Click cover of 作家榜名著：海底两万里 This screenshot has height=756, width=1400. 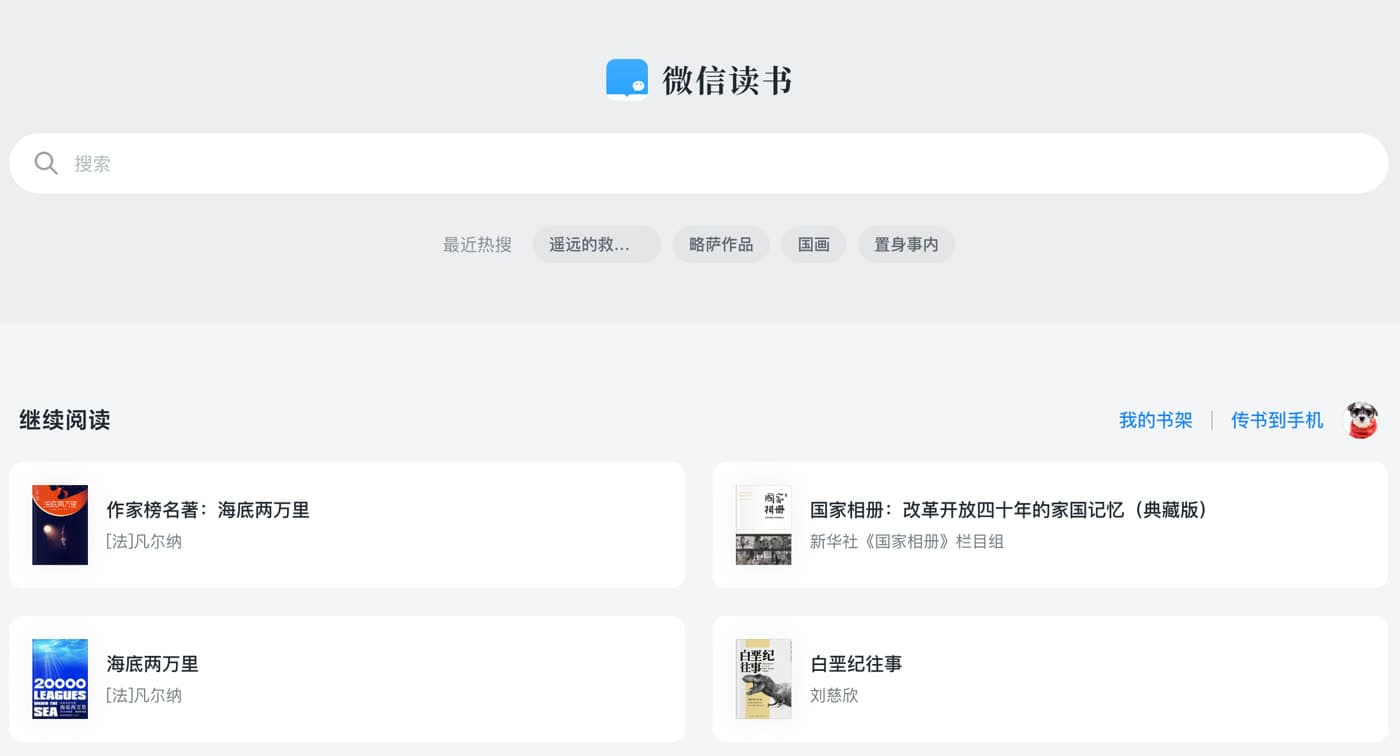60,525
